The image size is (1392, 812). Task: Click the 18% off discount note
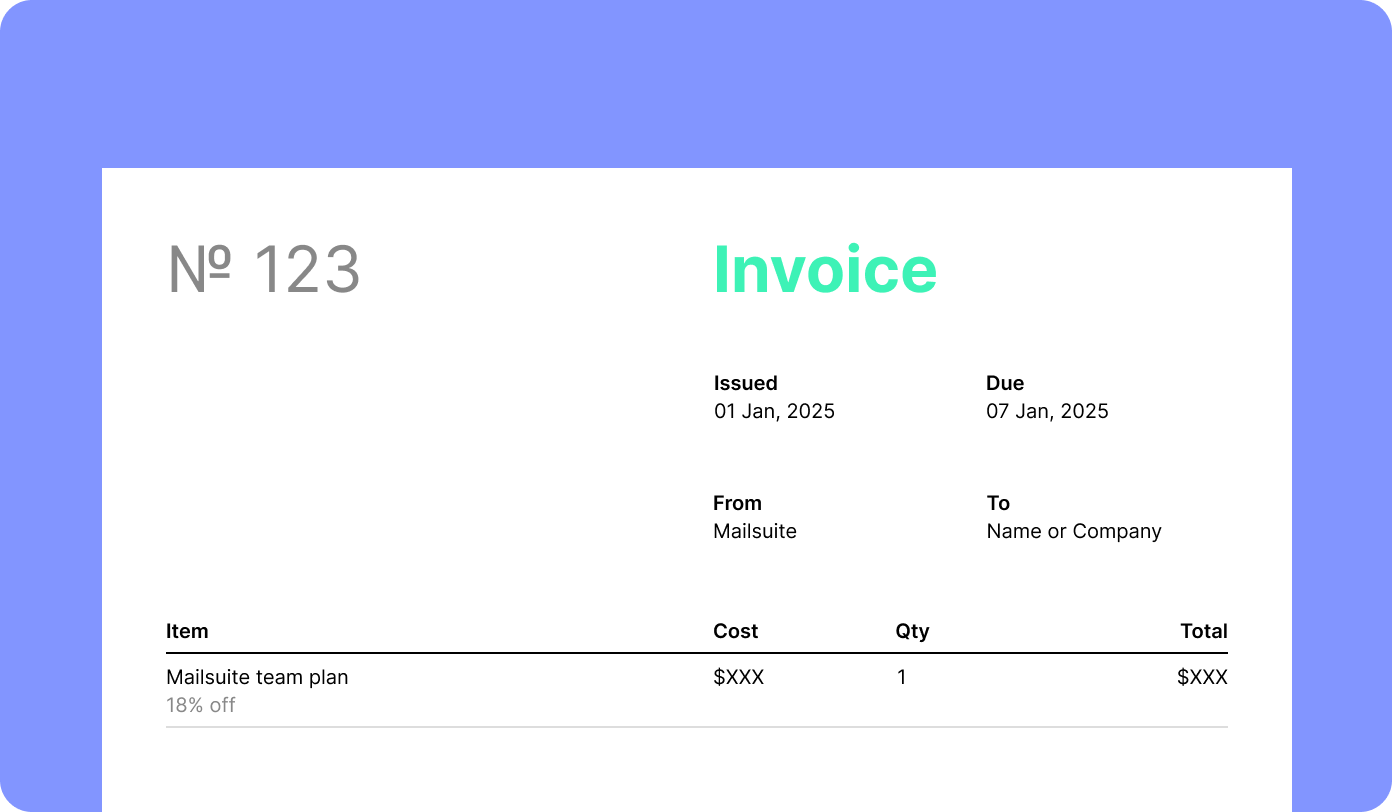[200, 705]
